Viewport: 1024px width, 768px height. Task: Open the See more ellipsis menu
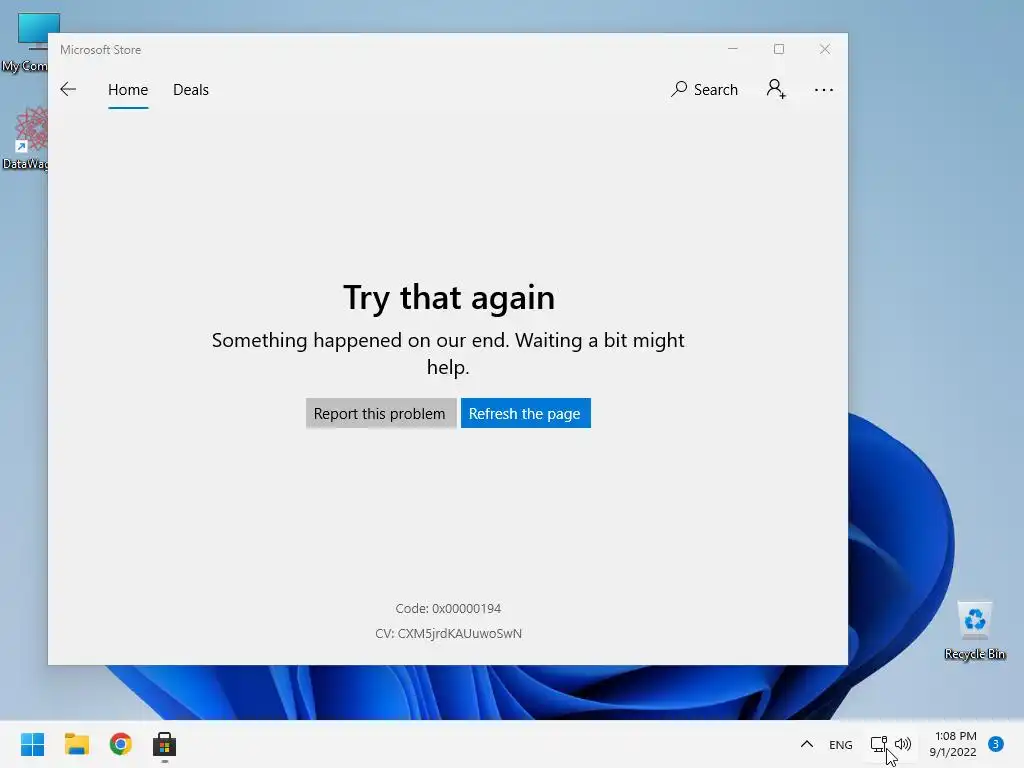tap(824, 90)
